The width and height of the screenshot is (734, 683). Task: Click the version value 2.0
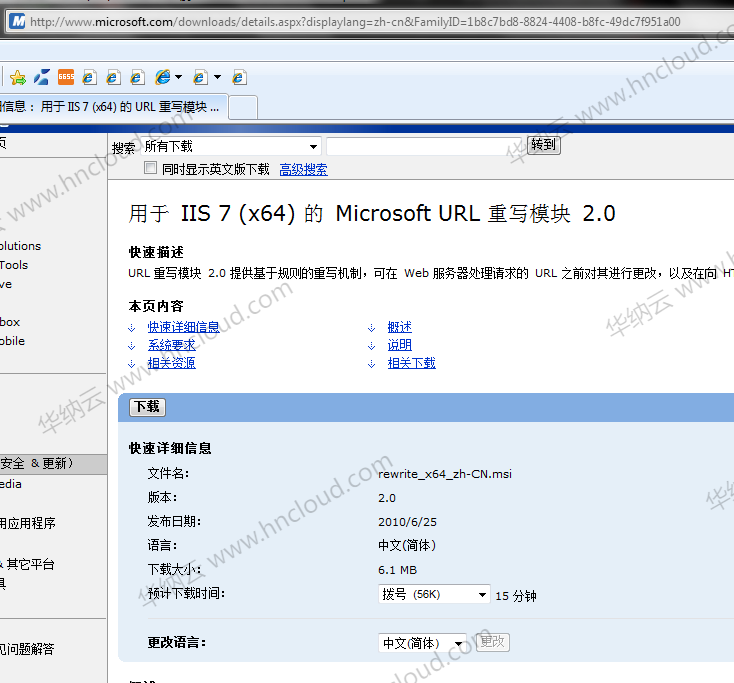(387, 498)
